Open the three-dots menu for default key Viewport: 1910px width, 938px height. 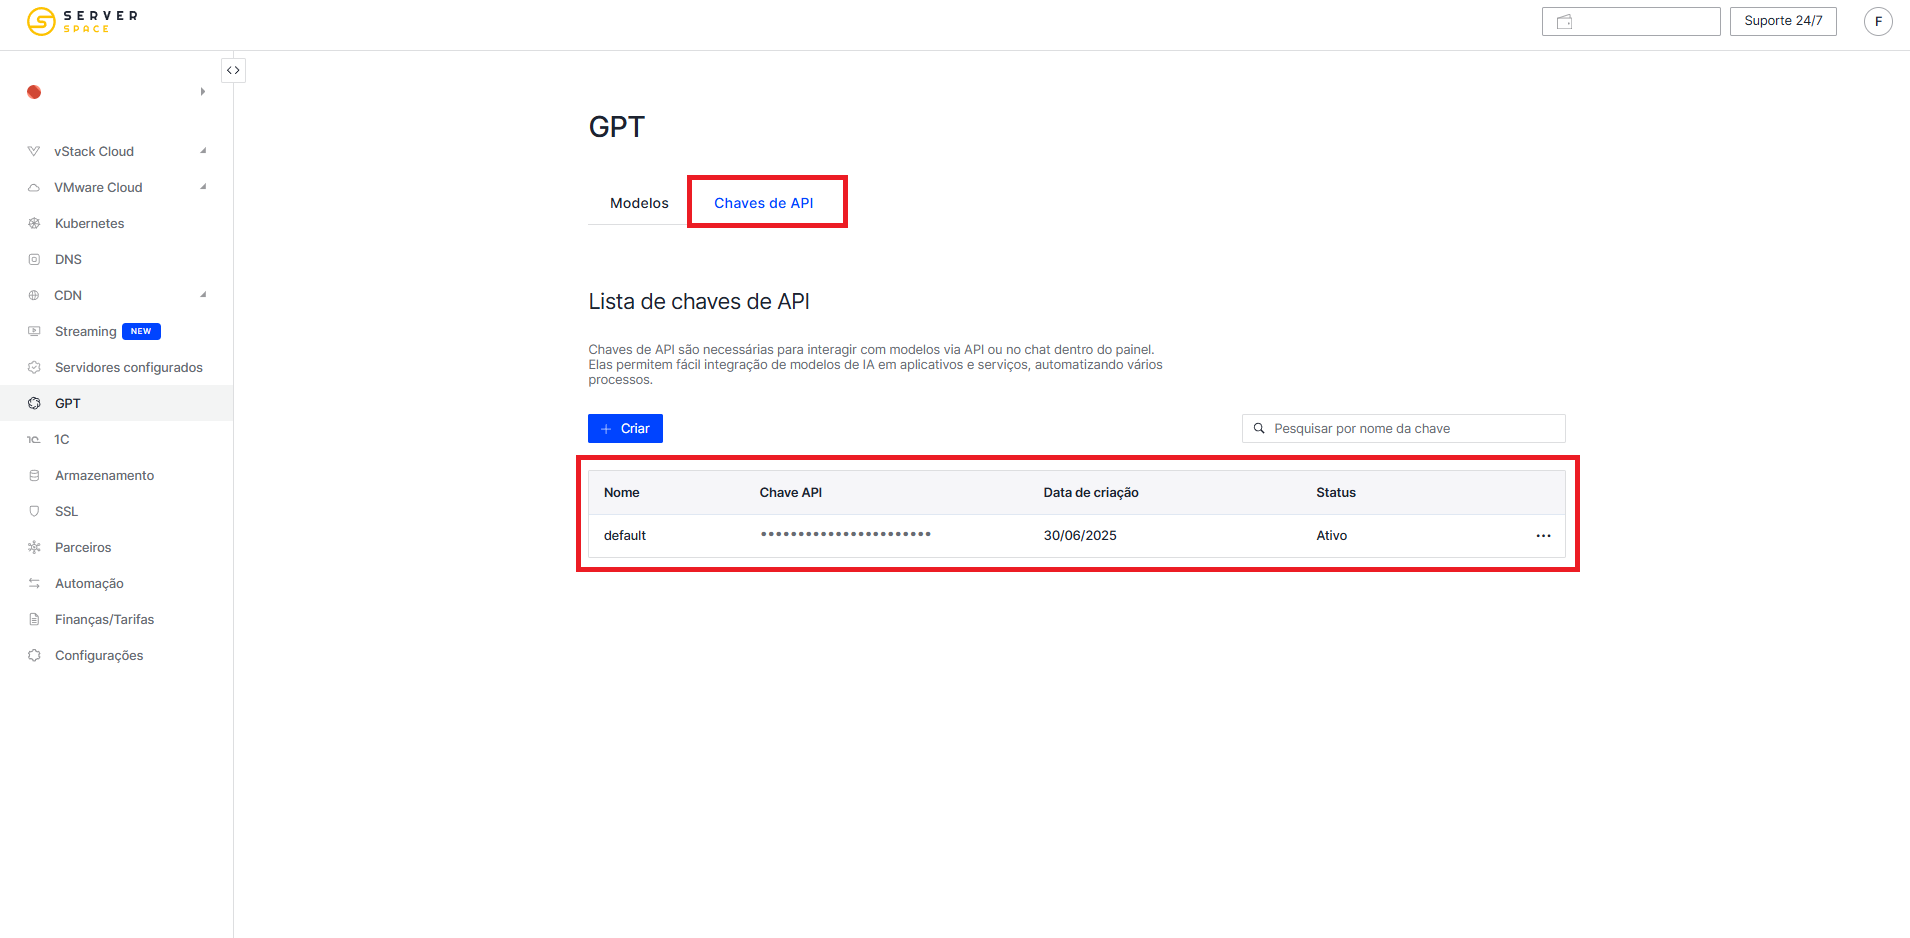(1543, 536)
